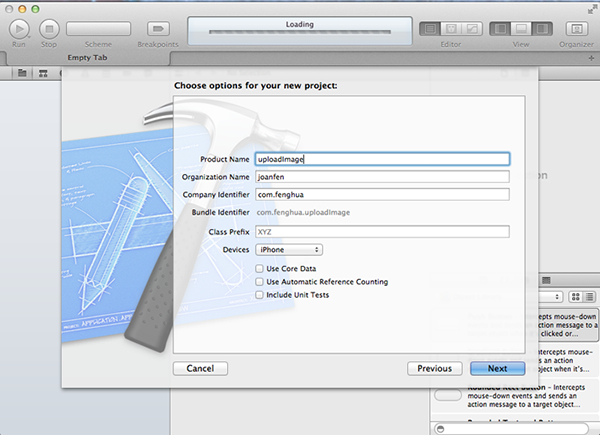Click the Class Prefix field
Image resolution: width=600 pixels, height=435 pixels.
point(382,232)
